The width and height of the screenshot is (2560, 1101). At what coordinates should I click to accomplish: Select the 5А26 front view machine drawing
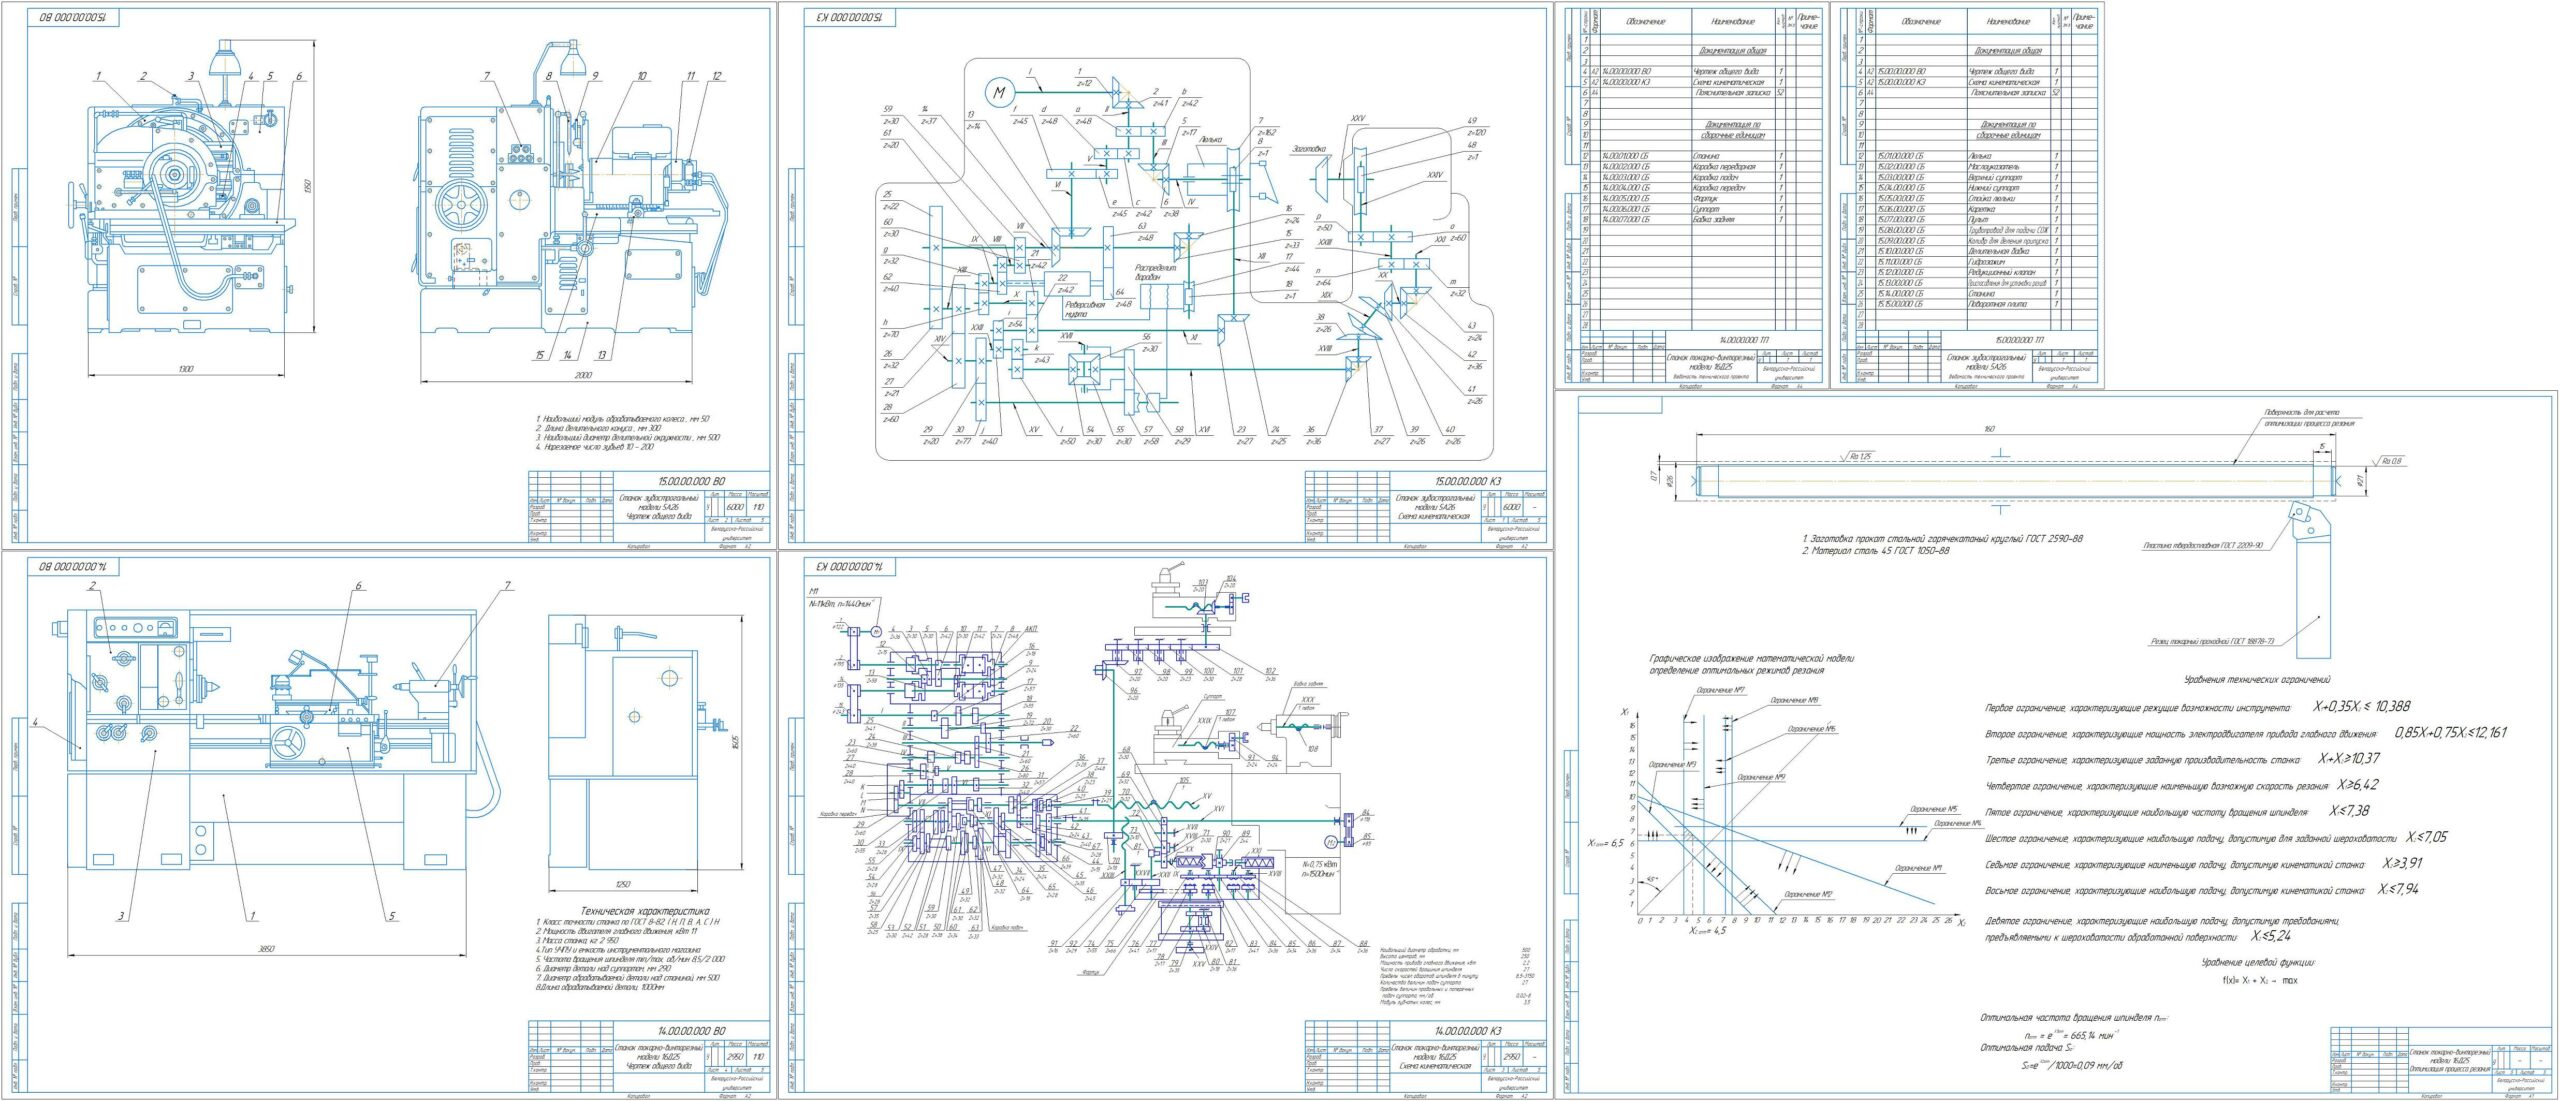coord(185,185)
